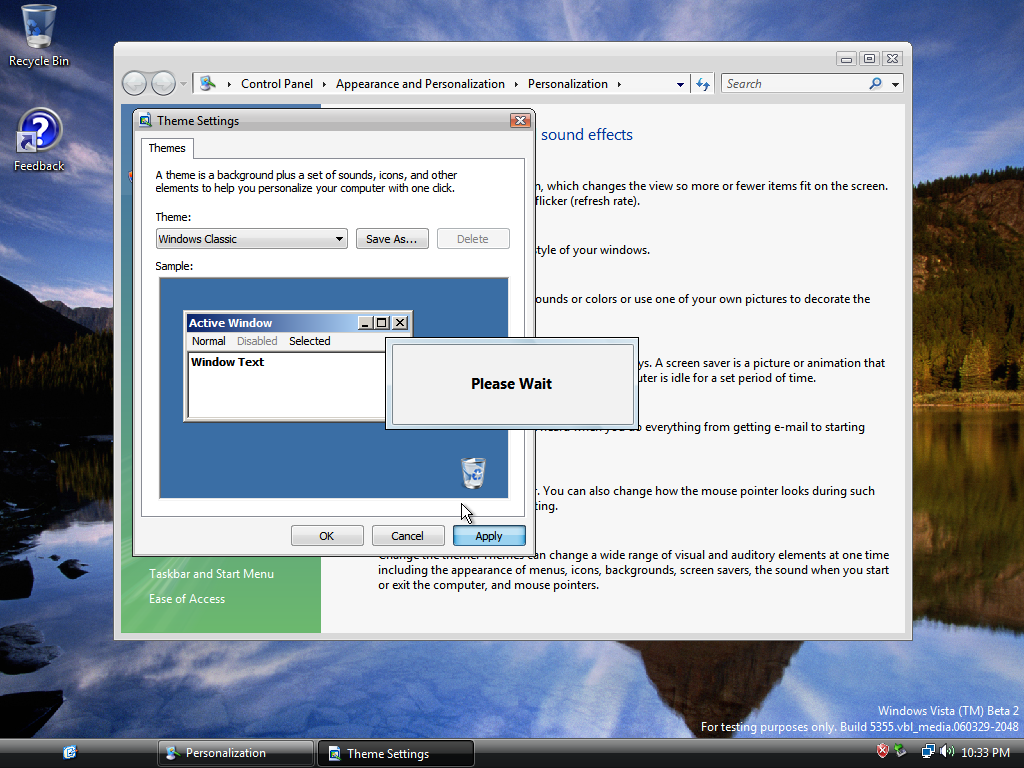Click the Apply button
The height and width of the screenshot is (768, 1024).
pyautogui.click(x=489, y=536)
